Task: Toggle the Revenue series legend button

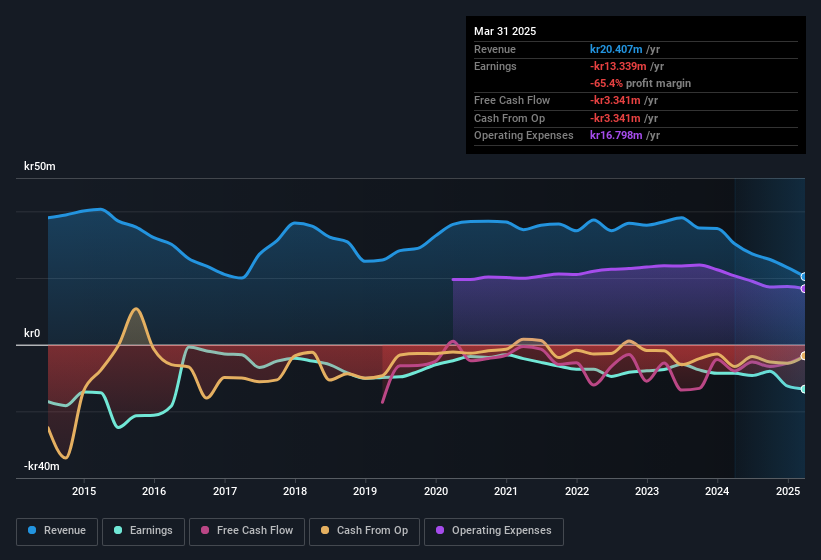Action: tap(57, 531)
